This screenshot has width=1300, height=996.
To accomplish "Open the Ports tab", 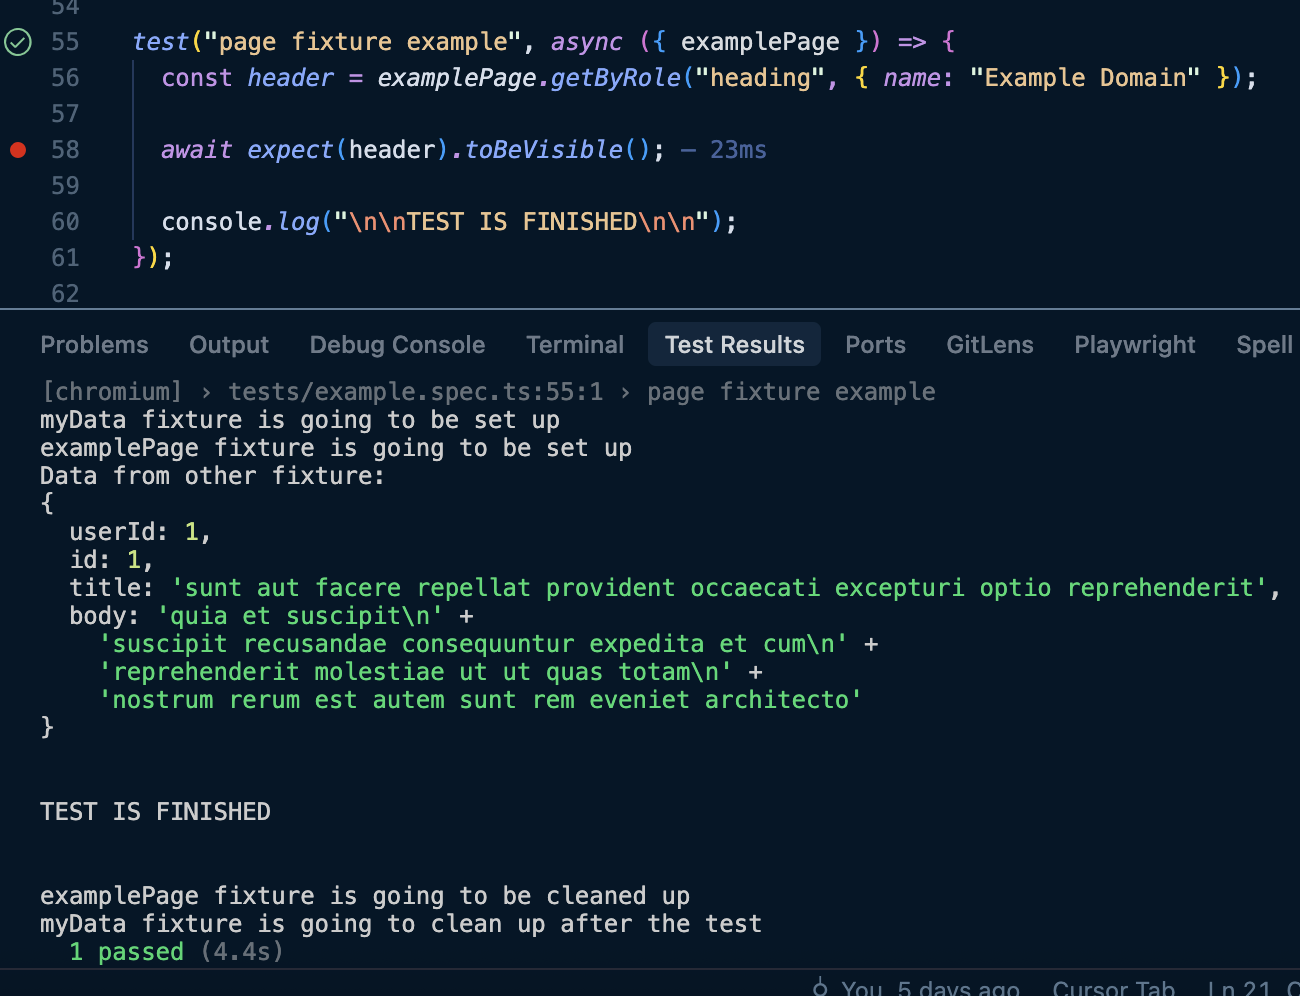I will (x=875, y=345).
